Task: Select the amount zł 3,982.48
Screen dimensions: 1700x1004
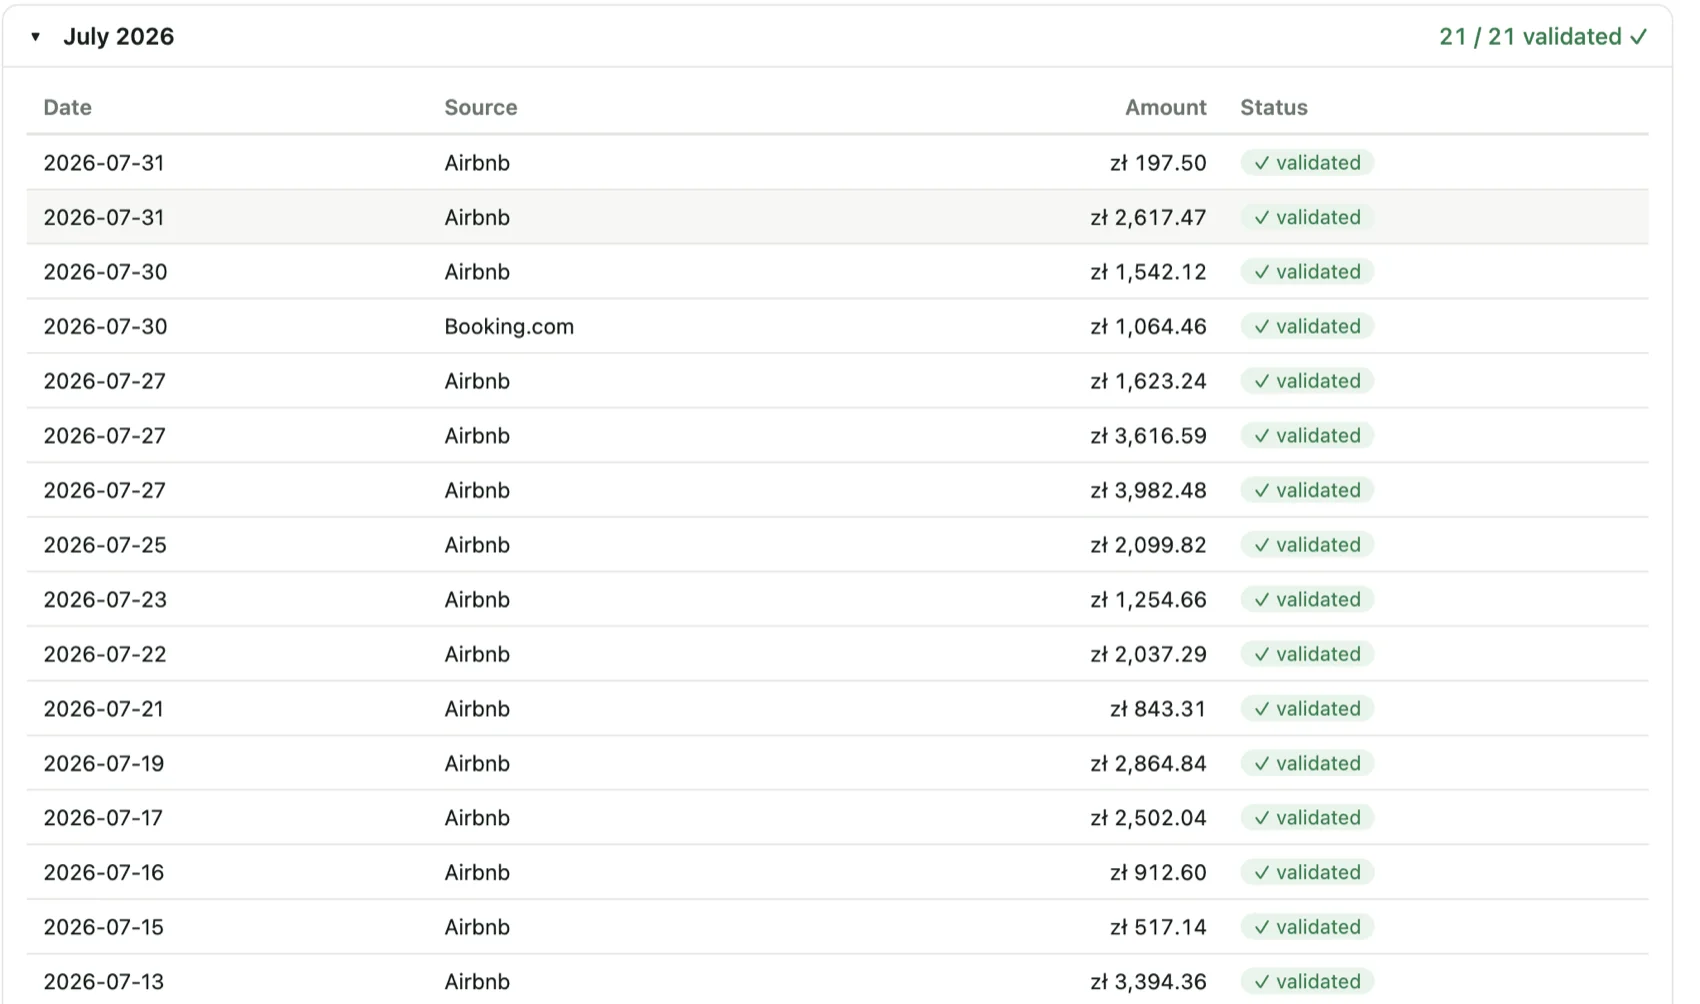Action: pyautogui.click(x=1148, y=490)
